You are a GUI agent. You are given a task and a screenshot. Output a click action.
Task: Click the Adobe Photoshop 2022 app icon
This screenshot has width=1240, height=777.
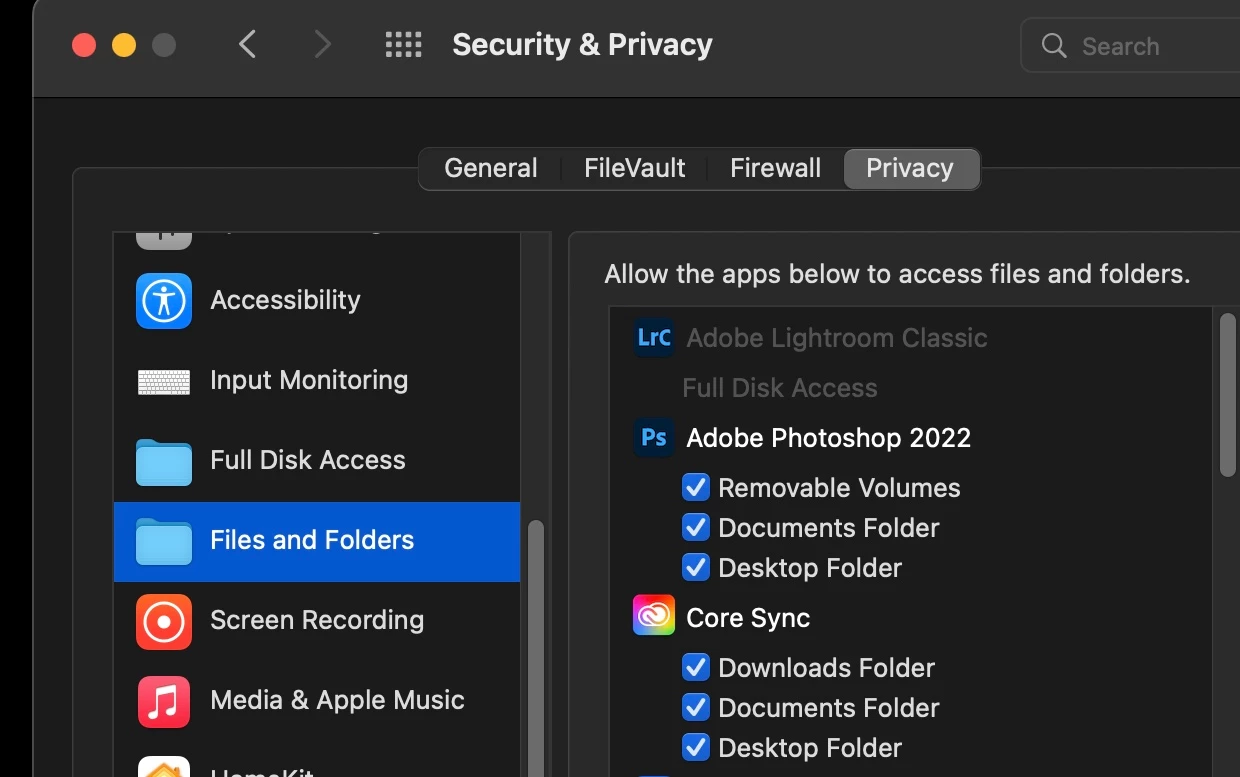(654, 438)
